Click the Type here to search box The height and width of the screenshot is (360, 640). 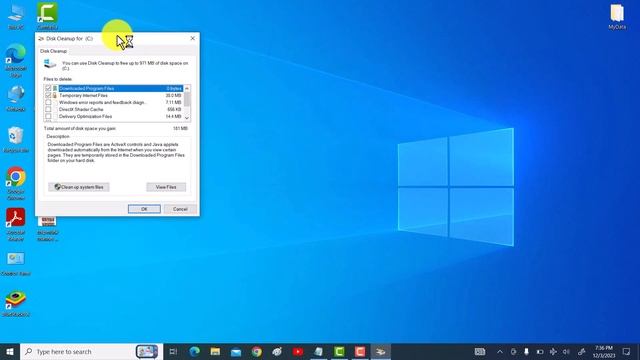click(x=91, y=351)
